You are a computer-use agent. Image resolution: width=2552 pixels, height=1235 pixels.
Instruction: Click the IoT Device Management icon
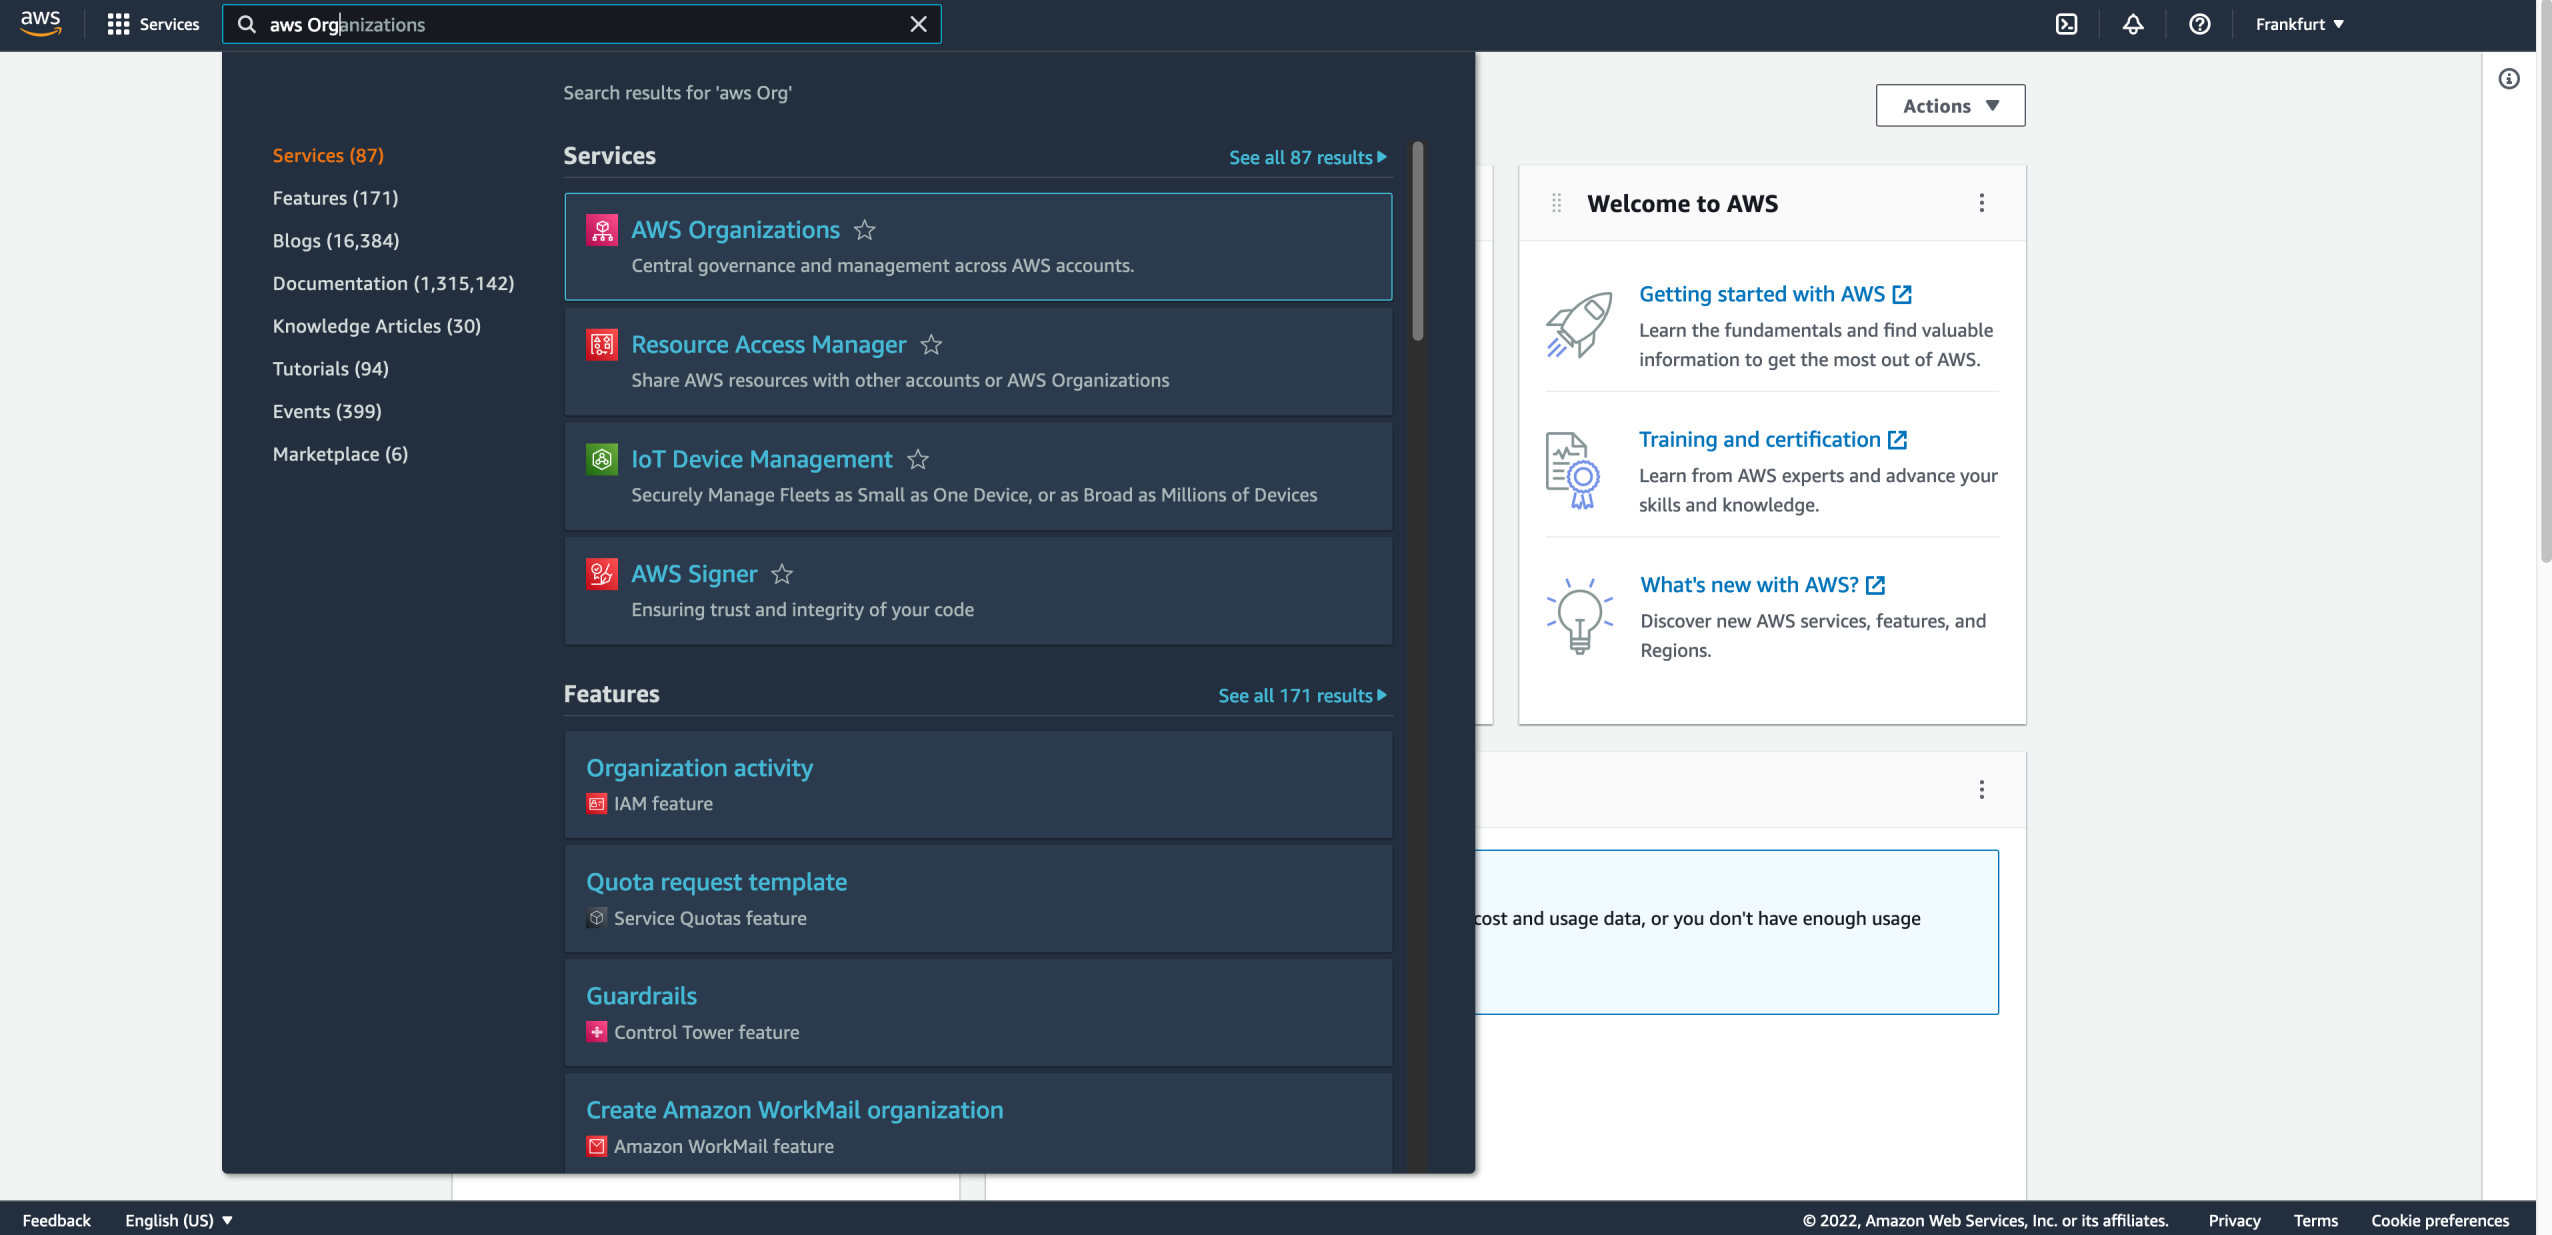(602, 460)
